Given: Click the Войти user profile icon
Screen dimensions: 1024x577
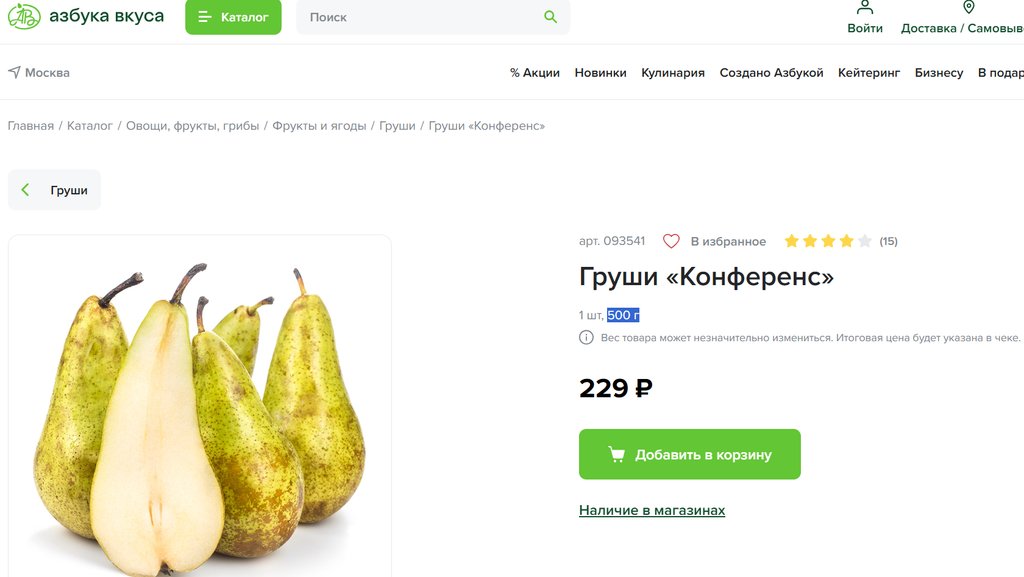Looking at the screenshot, I should 865,8.
